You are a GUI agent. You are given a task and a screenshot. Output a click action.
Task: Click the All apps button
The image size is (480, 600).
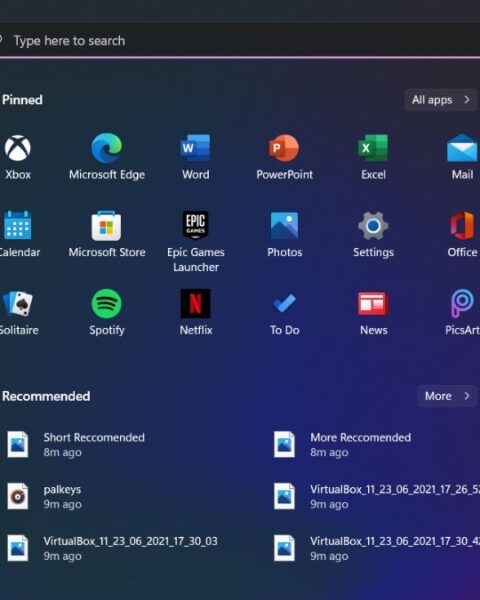(441, 100)
